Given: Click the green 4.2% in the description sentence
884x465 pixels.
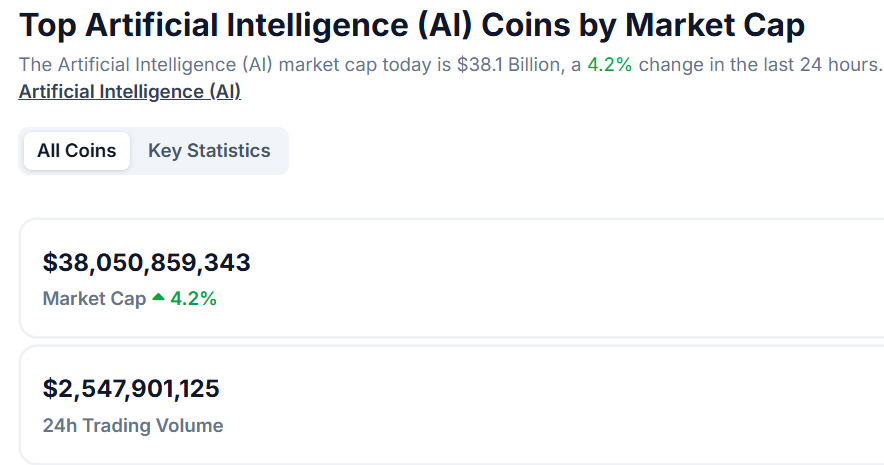Looking at the screenshot, I should tap(609, 66).
